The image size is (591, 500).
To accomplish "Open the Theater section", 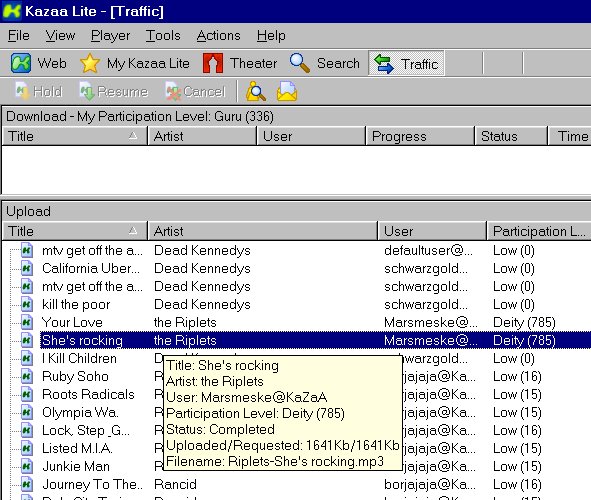I will click(240, 63).
